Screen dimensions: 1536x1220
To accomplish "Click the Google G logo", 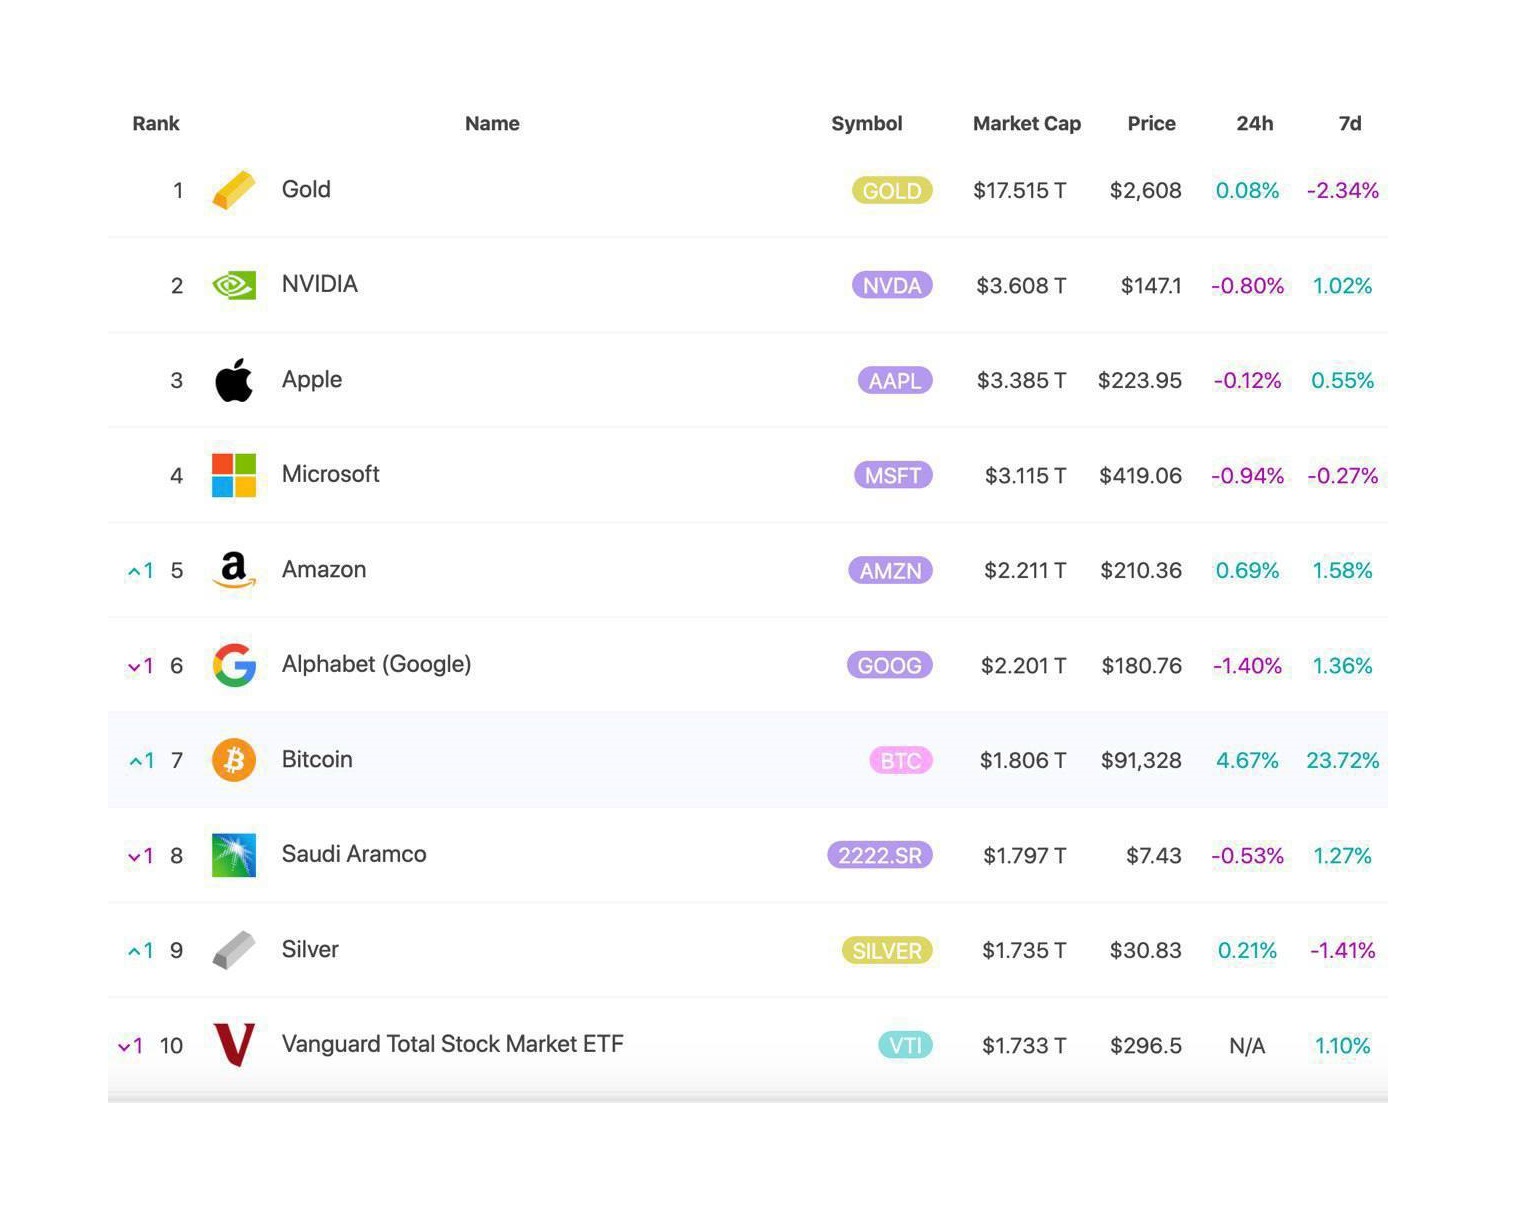I will [234, 665].
